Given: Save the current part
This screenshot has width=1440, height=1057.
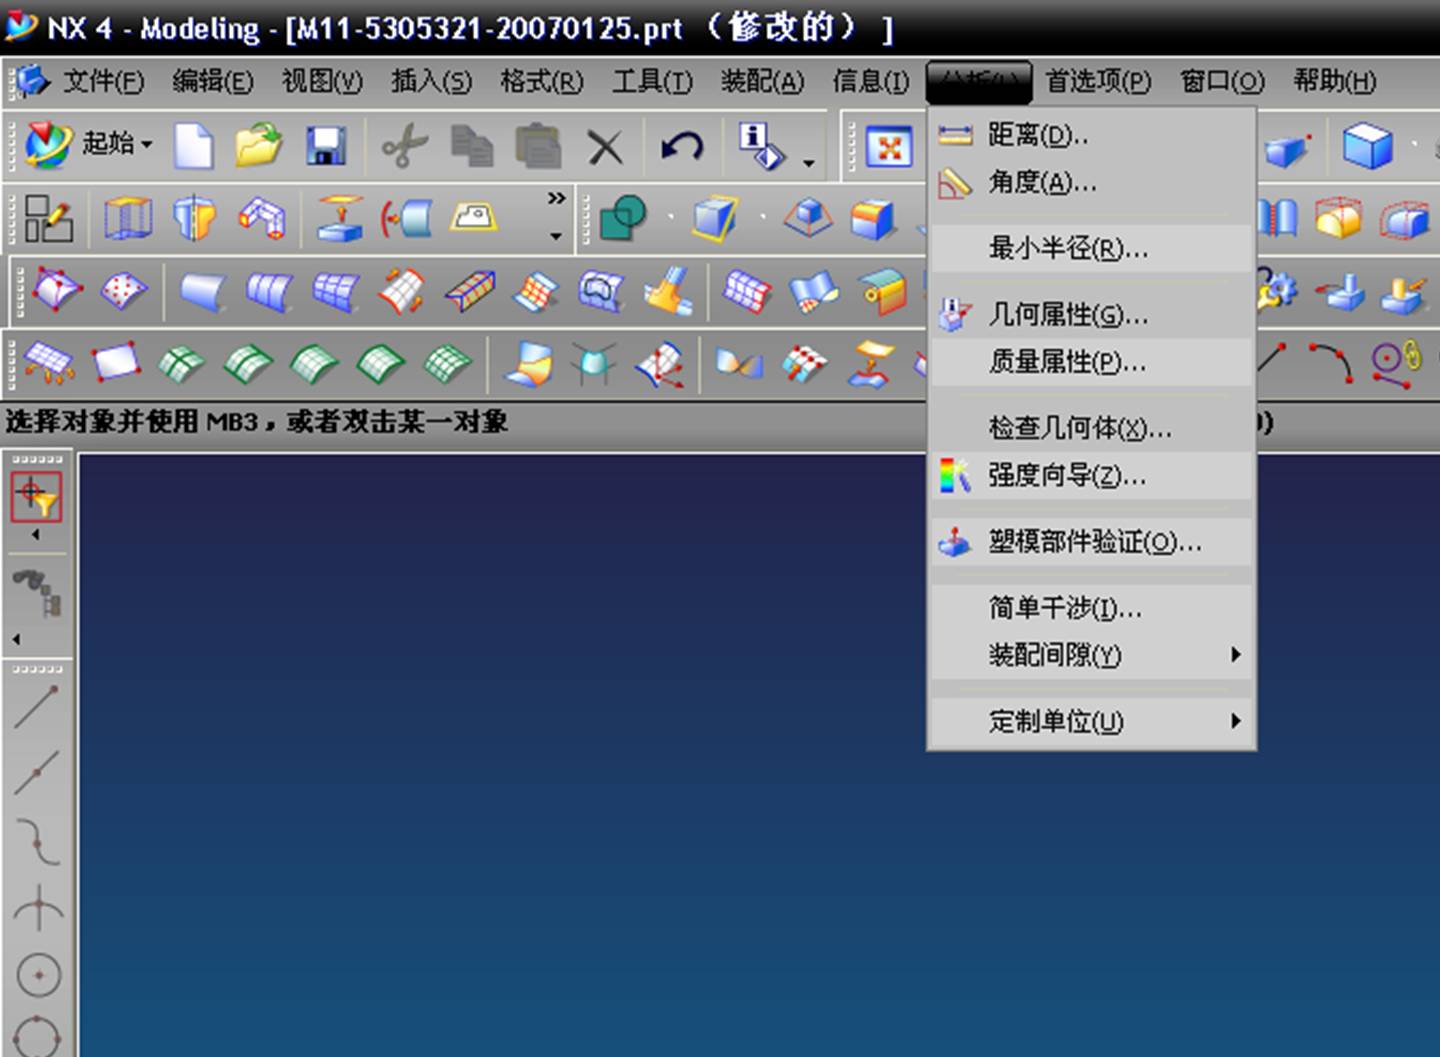Looking at the screenshot, I should coord(324,145).
